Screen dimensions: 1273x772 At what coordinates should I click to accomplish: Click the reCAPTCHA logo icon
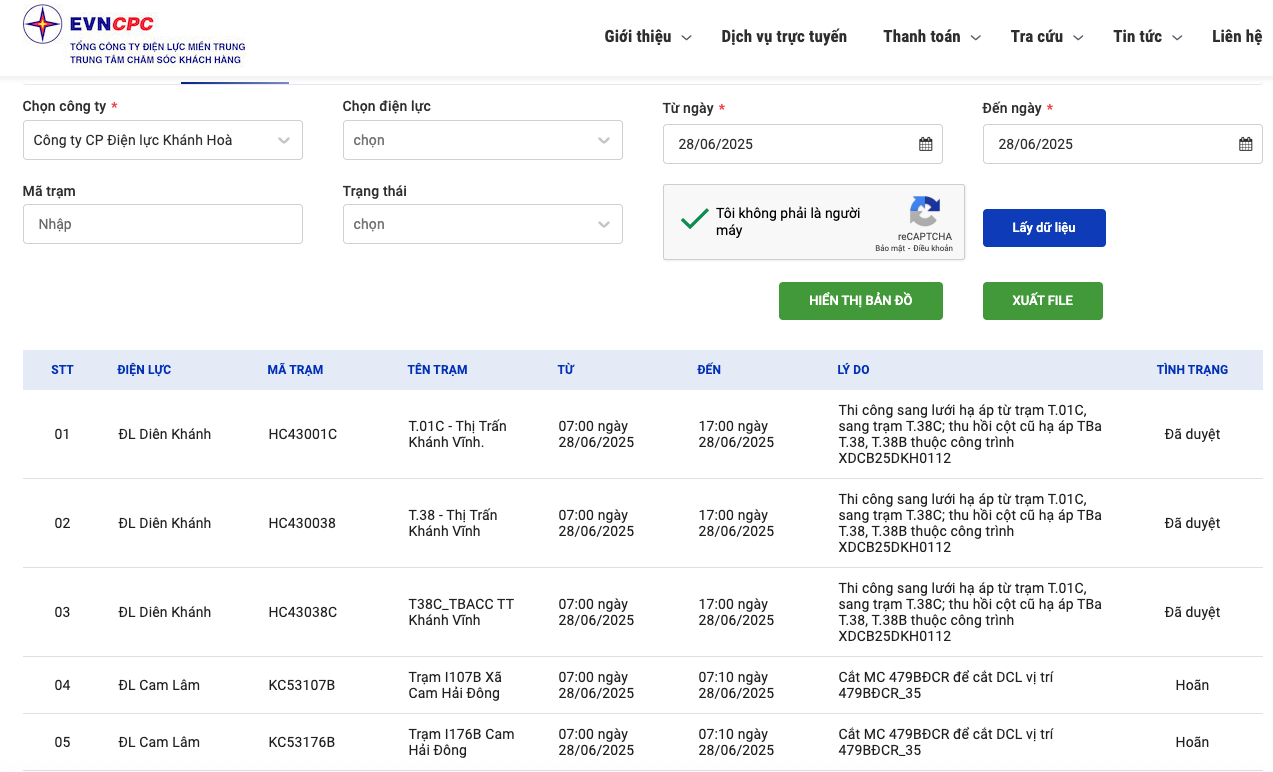tap(924, 212)
